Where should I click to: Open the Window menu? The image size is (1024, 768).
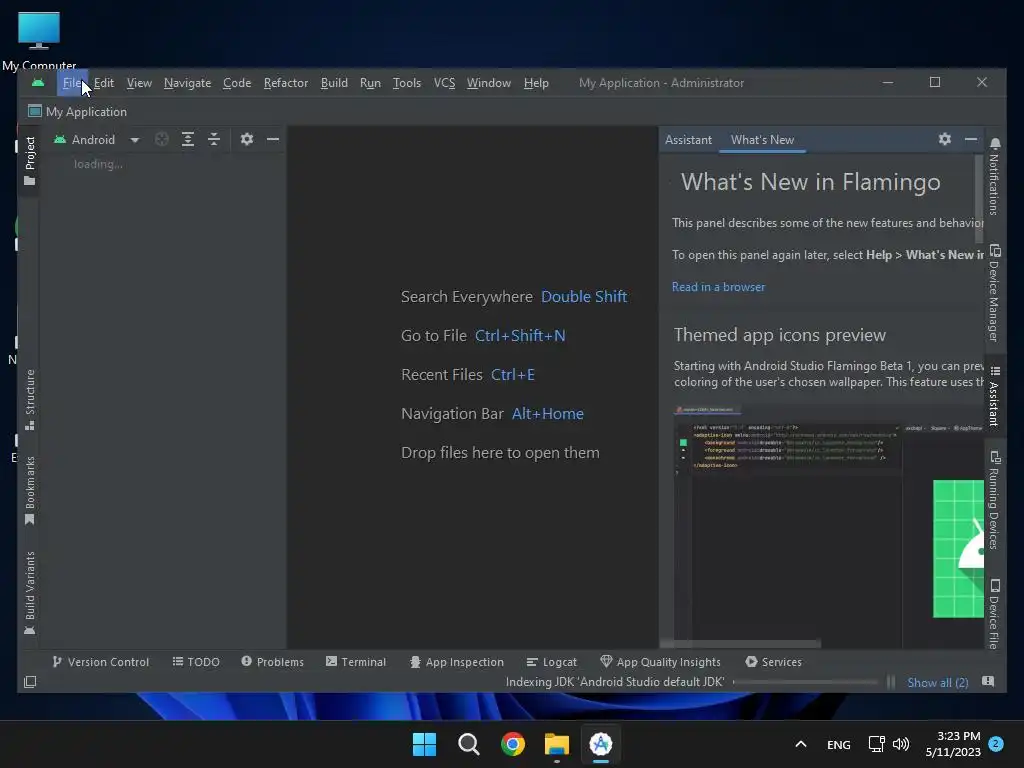tap(488, 83)
